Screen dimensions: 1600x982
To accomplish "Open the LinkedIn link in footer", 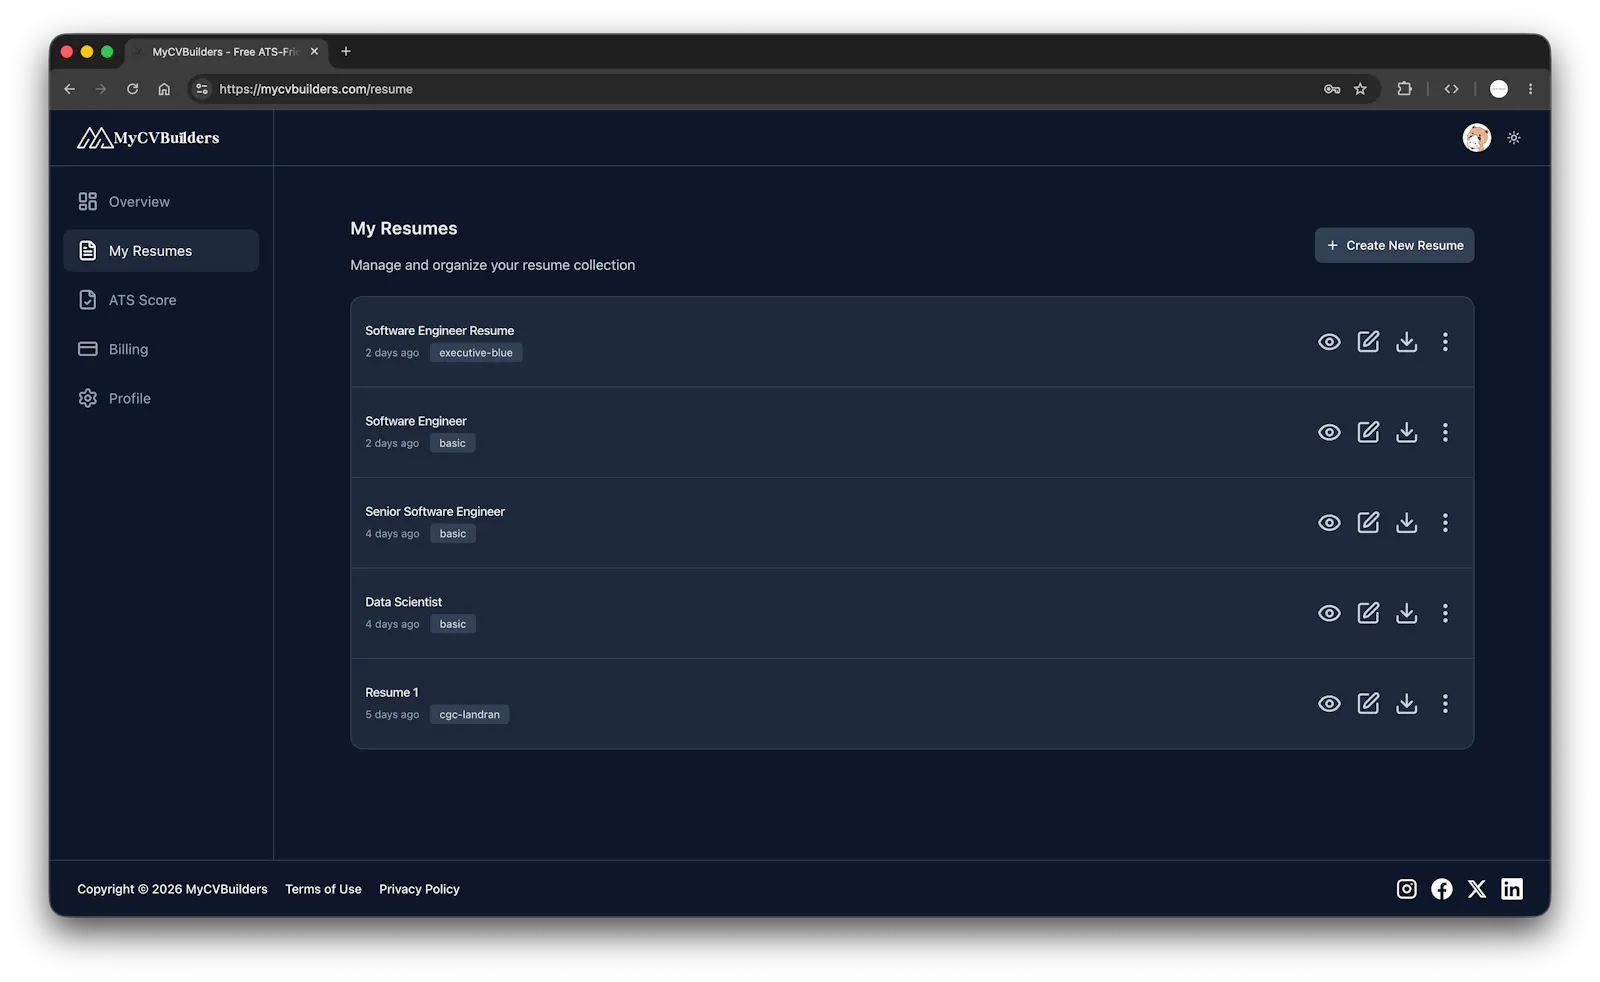I will (x=1512, y=889).
